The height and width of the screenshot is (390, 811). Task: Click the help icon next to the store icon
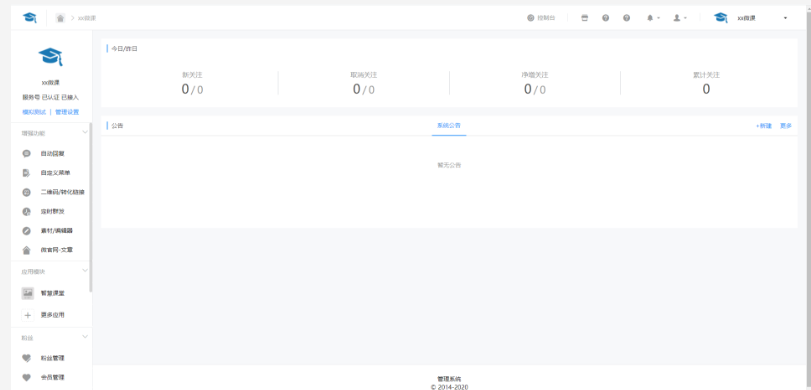(x=605, y=18)
